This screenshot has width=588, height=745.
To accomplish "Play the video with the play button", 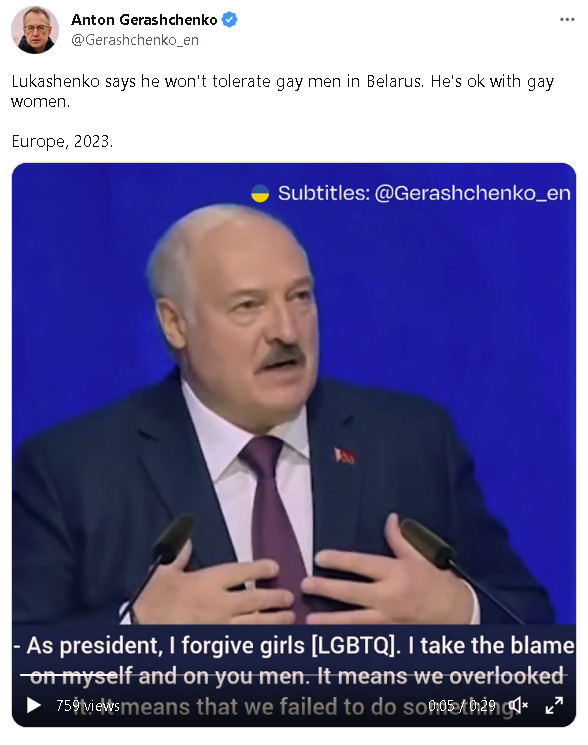I will pyautogui.click(x=33, y=706).
